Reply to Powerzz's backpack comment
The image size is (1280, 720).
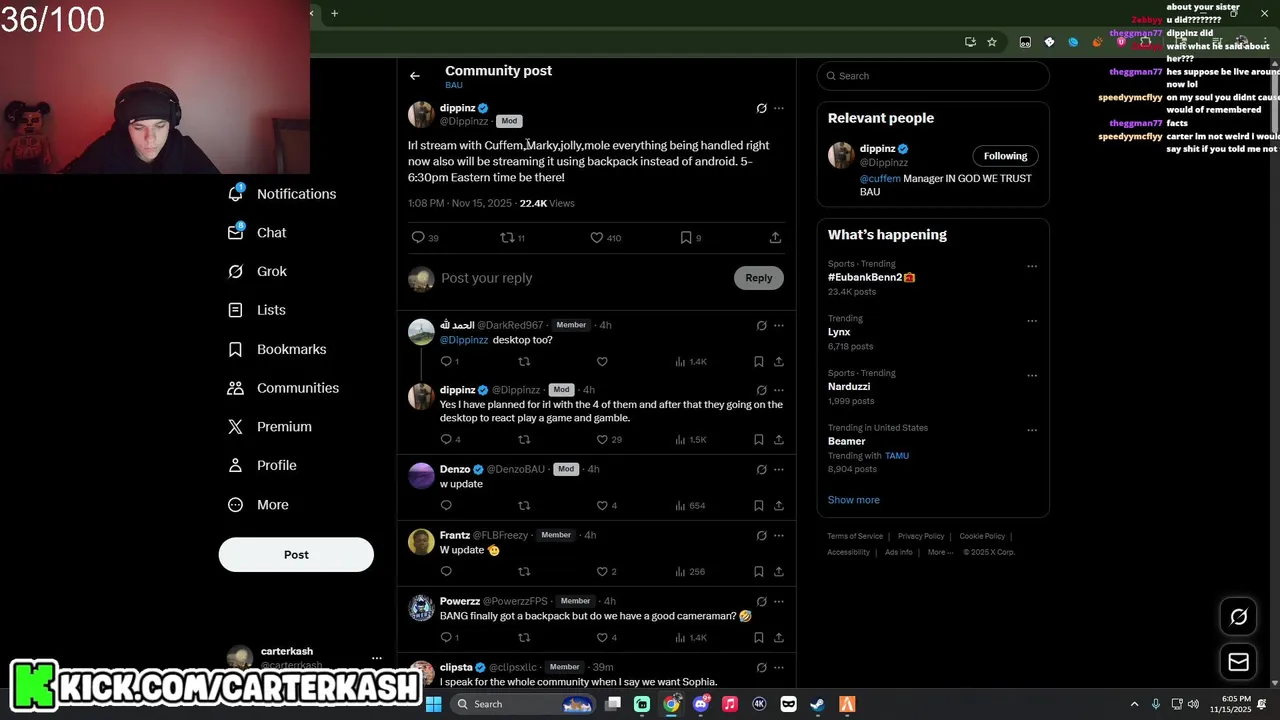point(449,638)
